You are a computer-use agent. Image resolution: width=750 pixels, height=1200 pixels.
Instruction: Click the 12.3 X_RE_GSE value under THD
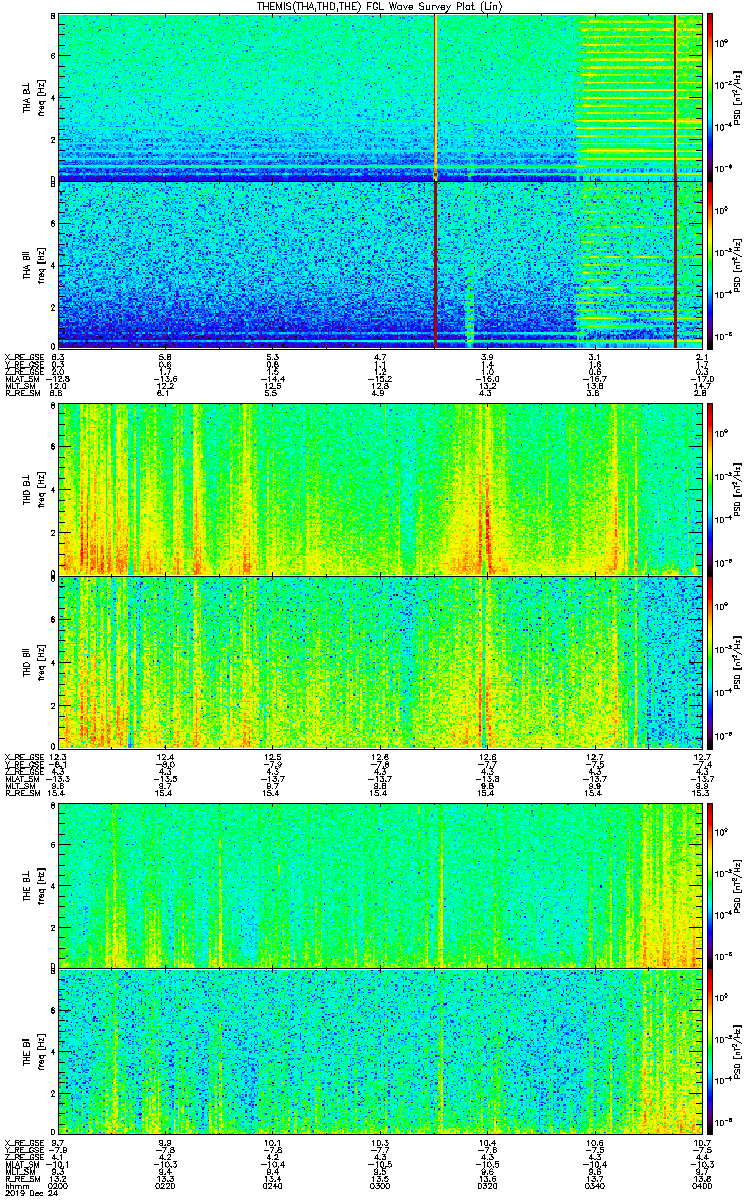pos(57,757)
